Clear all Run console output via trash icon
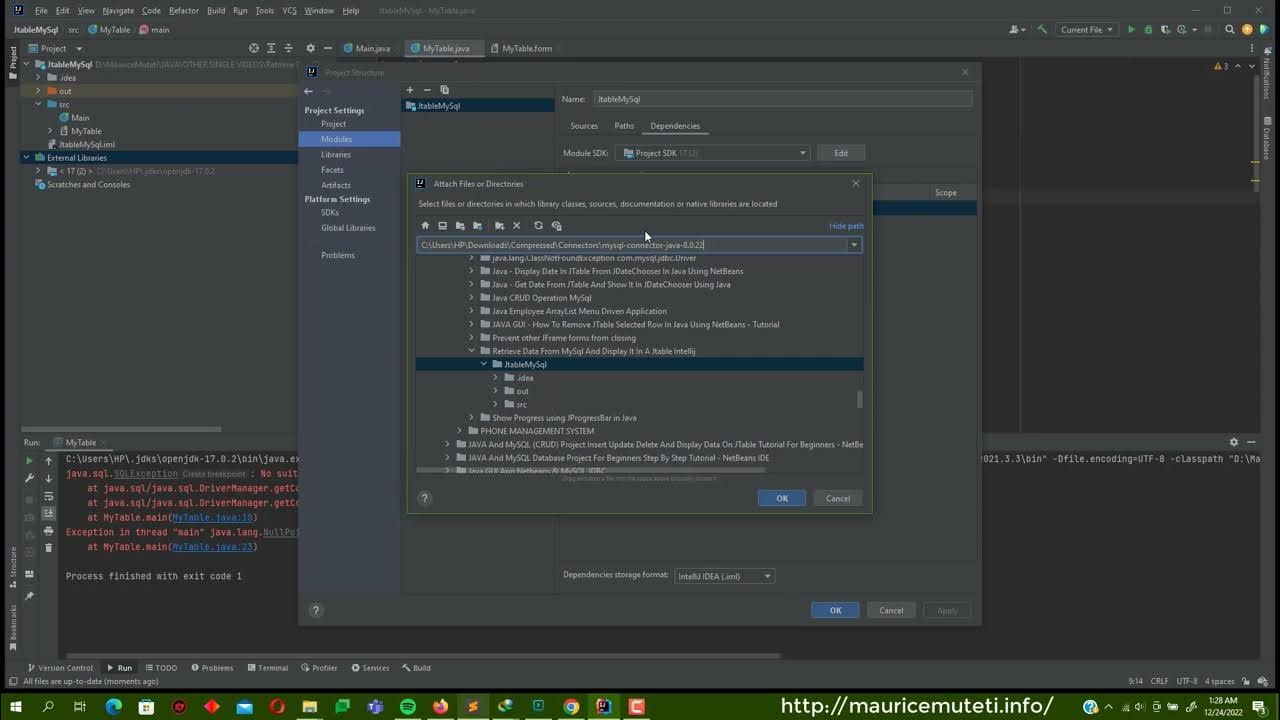The width and height of the screenshot is (1280, 720). click(48, 548)
